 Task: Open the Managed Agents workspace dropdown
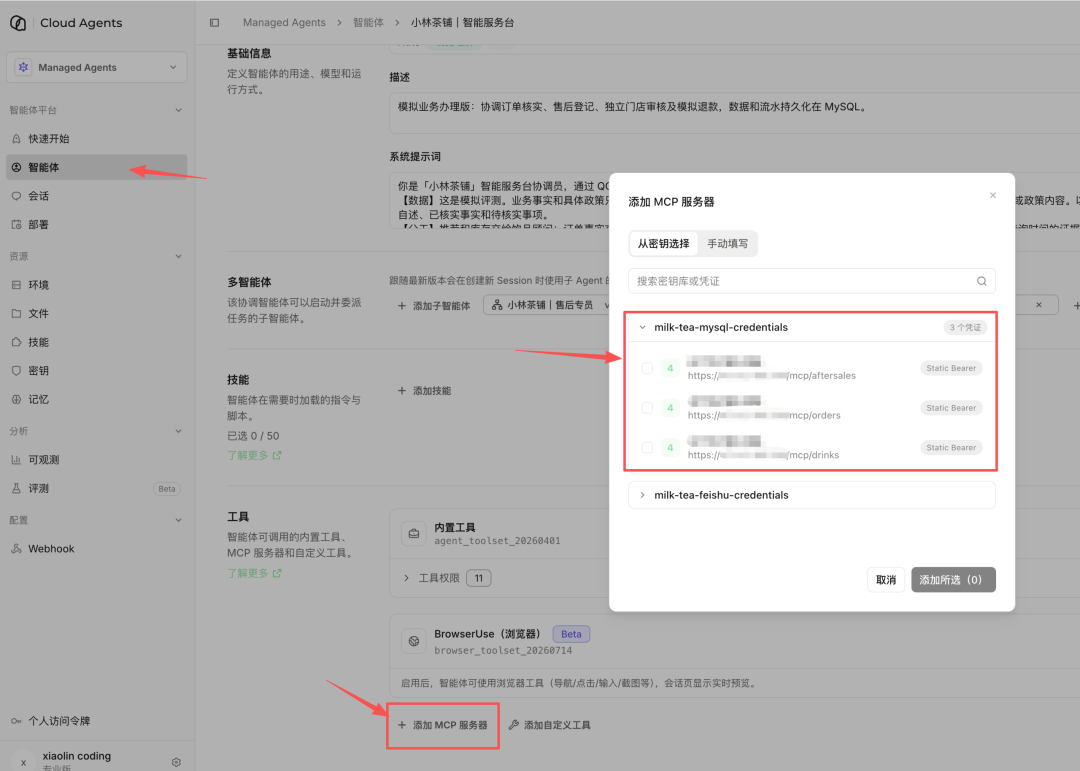(96, 68)
